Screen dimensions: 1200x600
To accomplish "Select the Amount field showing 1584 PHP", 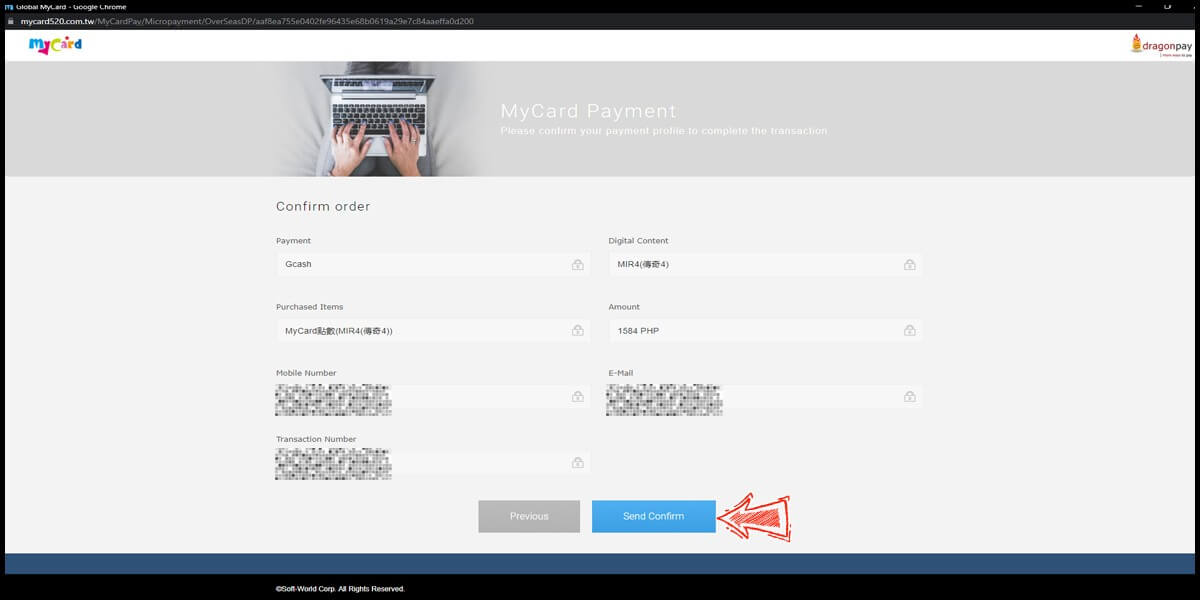I will point(765,330).
